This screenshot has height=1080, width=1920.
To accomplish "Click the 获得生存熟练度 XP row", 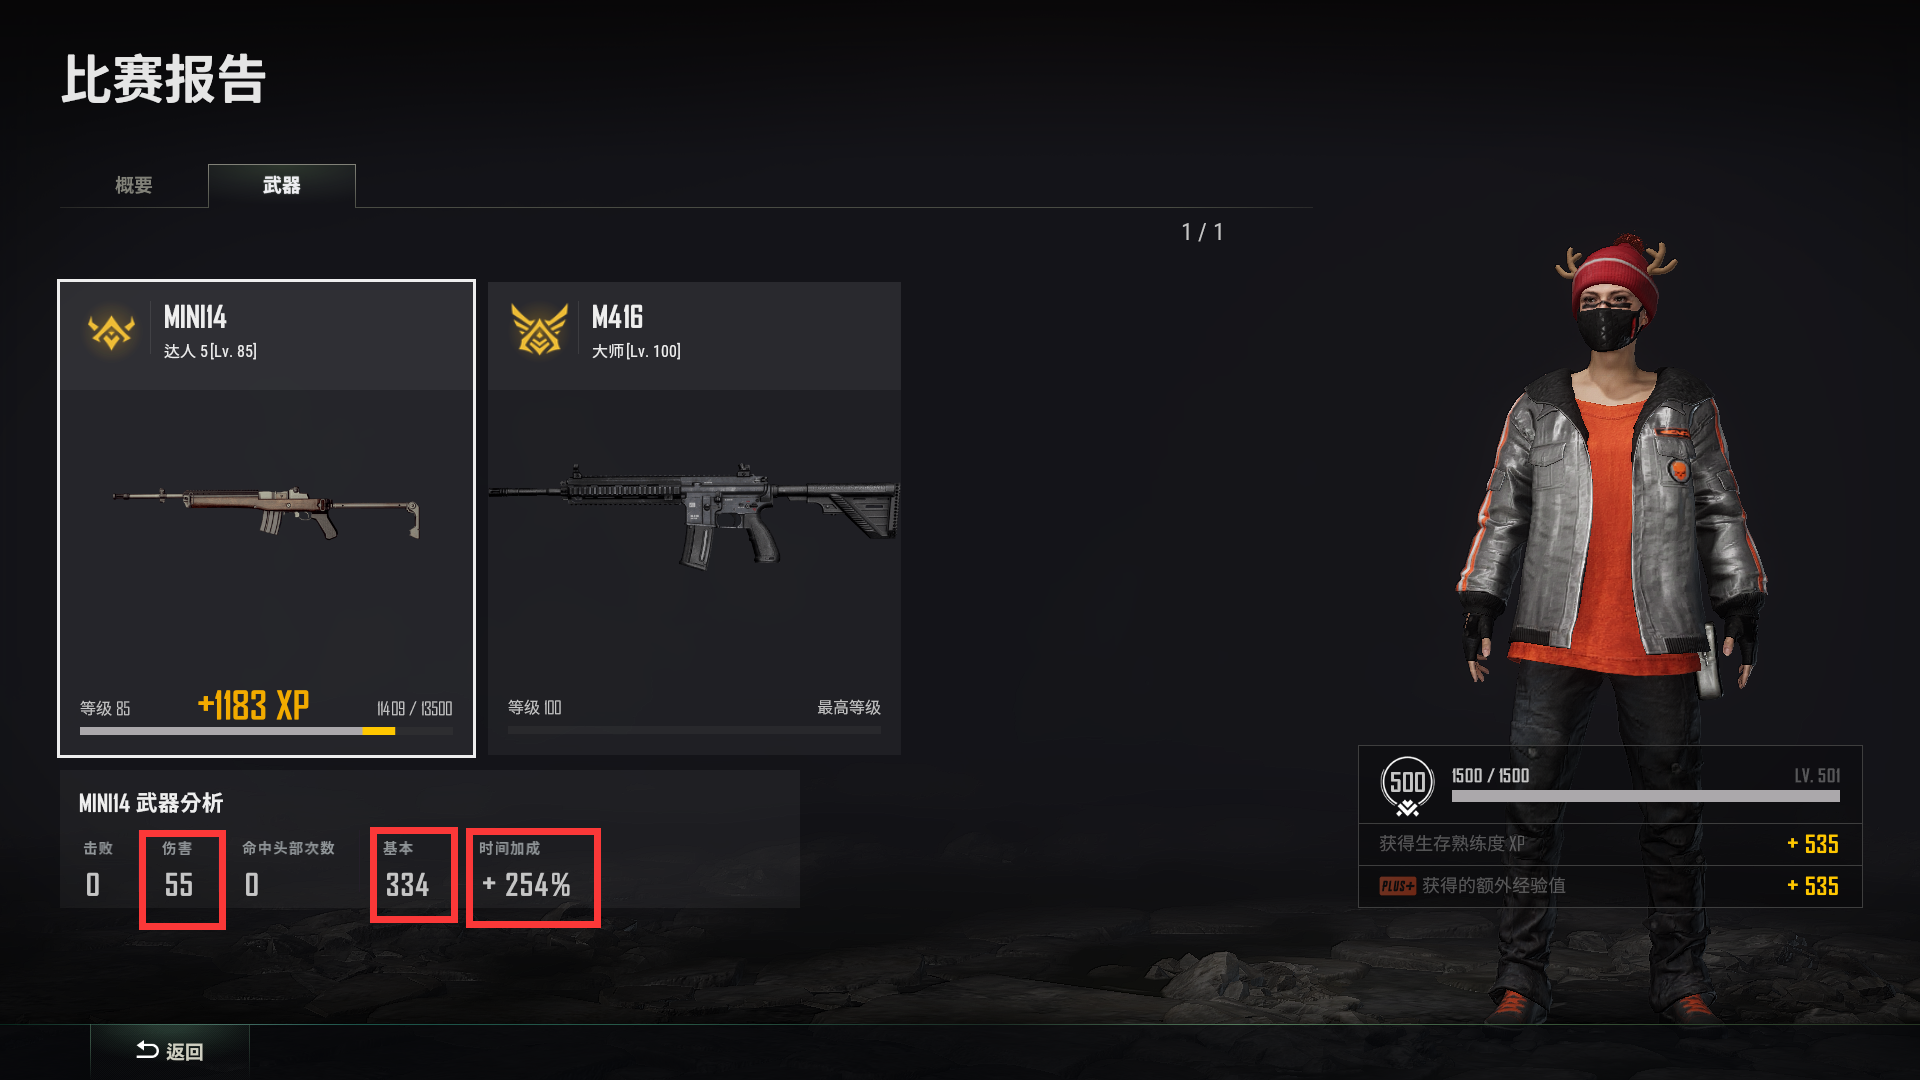I will (x=1610, y=844).
